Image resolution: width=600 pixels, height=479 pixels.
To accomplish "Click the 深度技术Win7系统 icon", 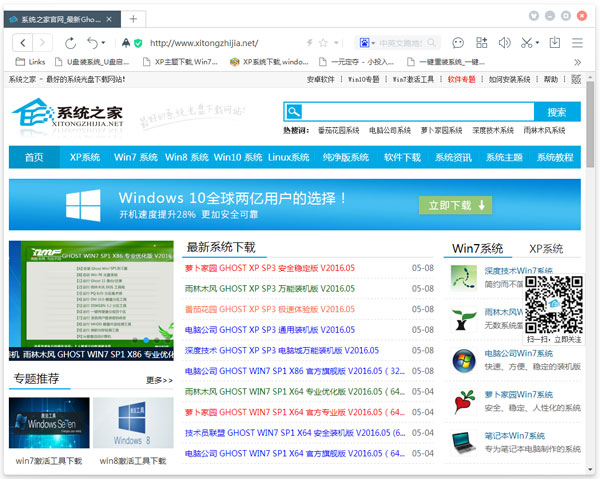I will (x=464, y=278).
